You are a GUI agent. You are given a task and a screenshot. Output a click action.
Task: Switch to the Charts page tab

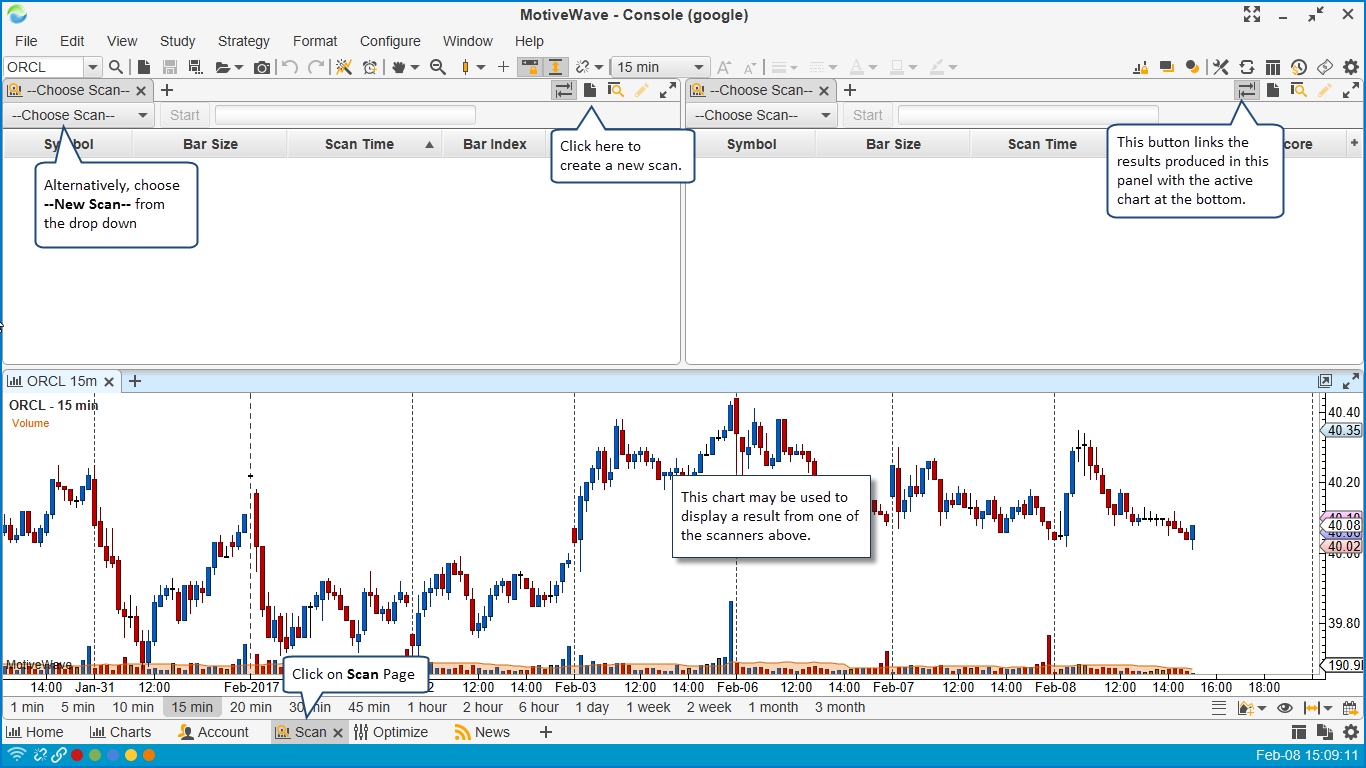pyautogui.click(x=120, y=732)
